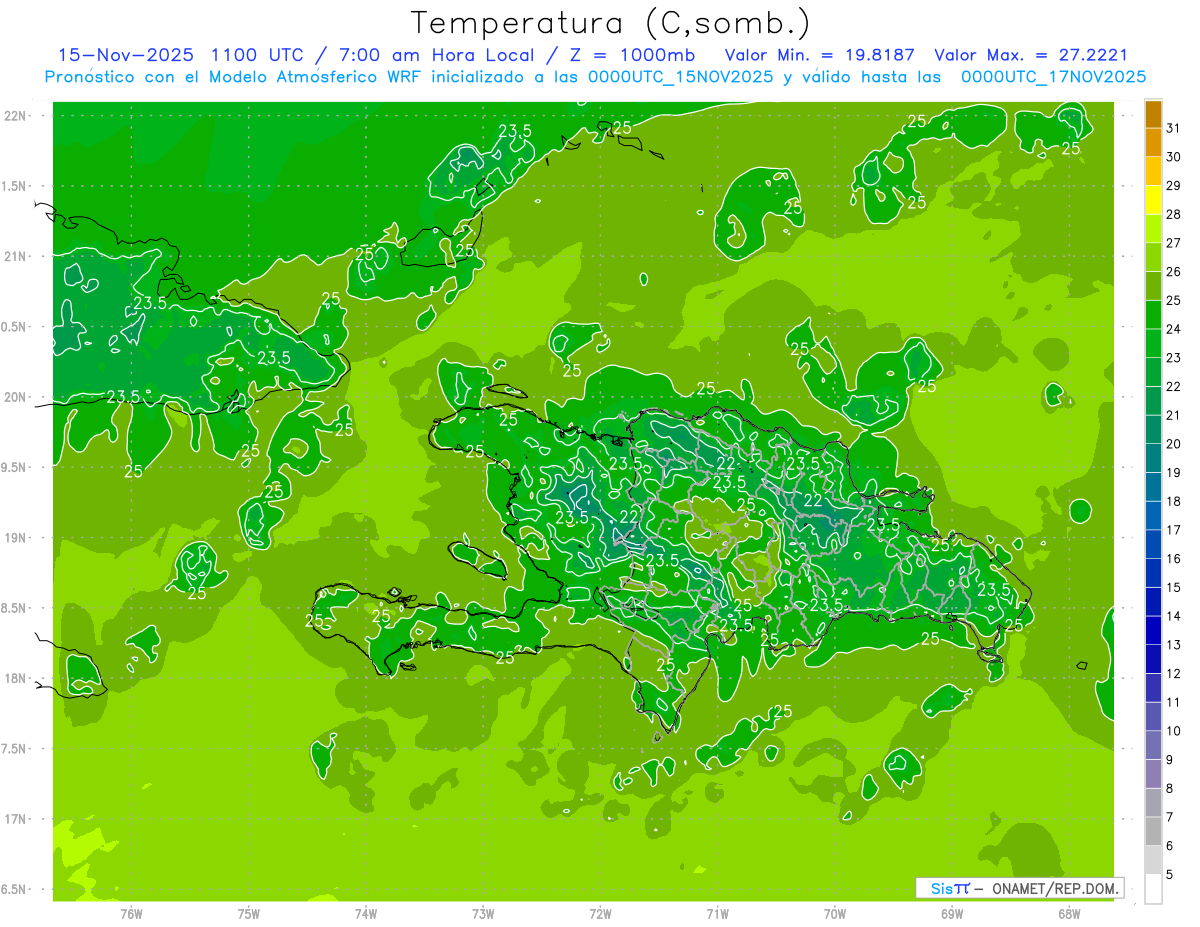Click the '18N' latitude axis label
Image resolution: width=1200 pixels, height=927 pixels.
point(16,678)
